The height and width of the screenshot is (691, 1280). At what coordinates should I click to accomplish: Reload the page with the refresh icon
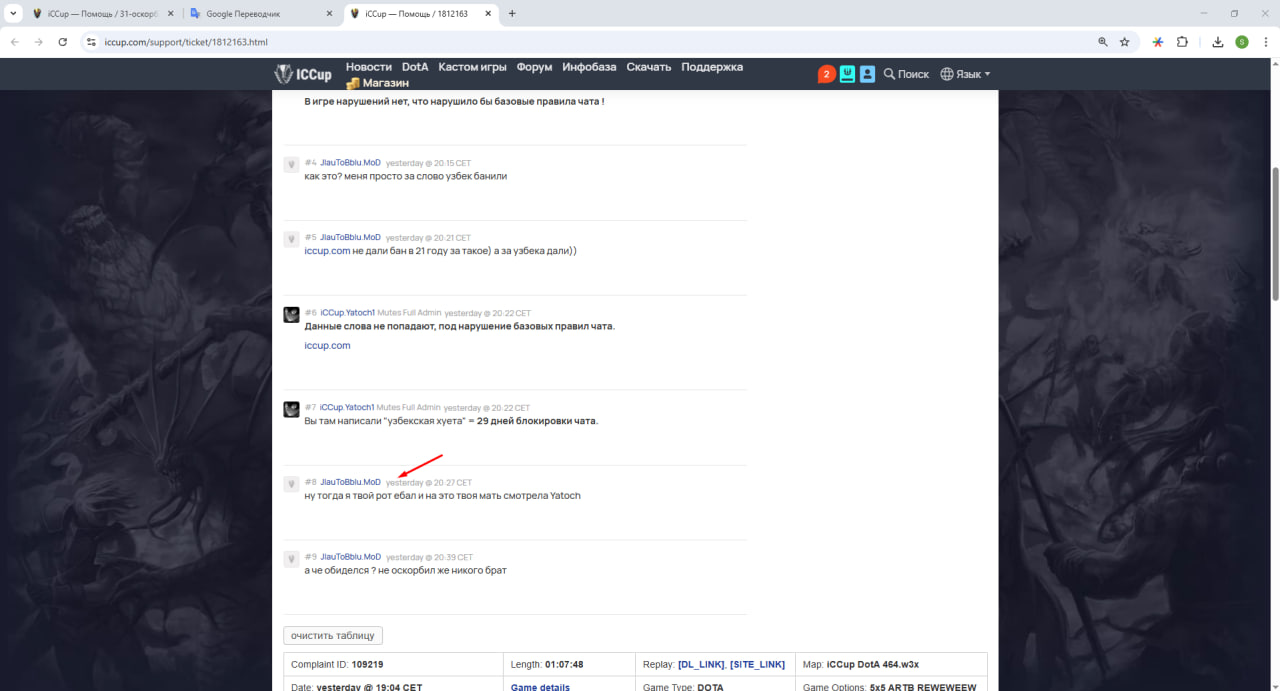pos(63,42)
